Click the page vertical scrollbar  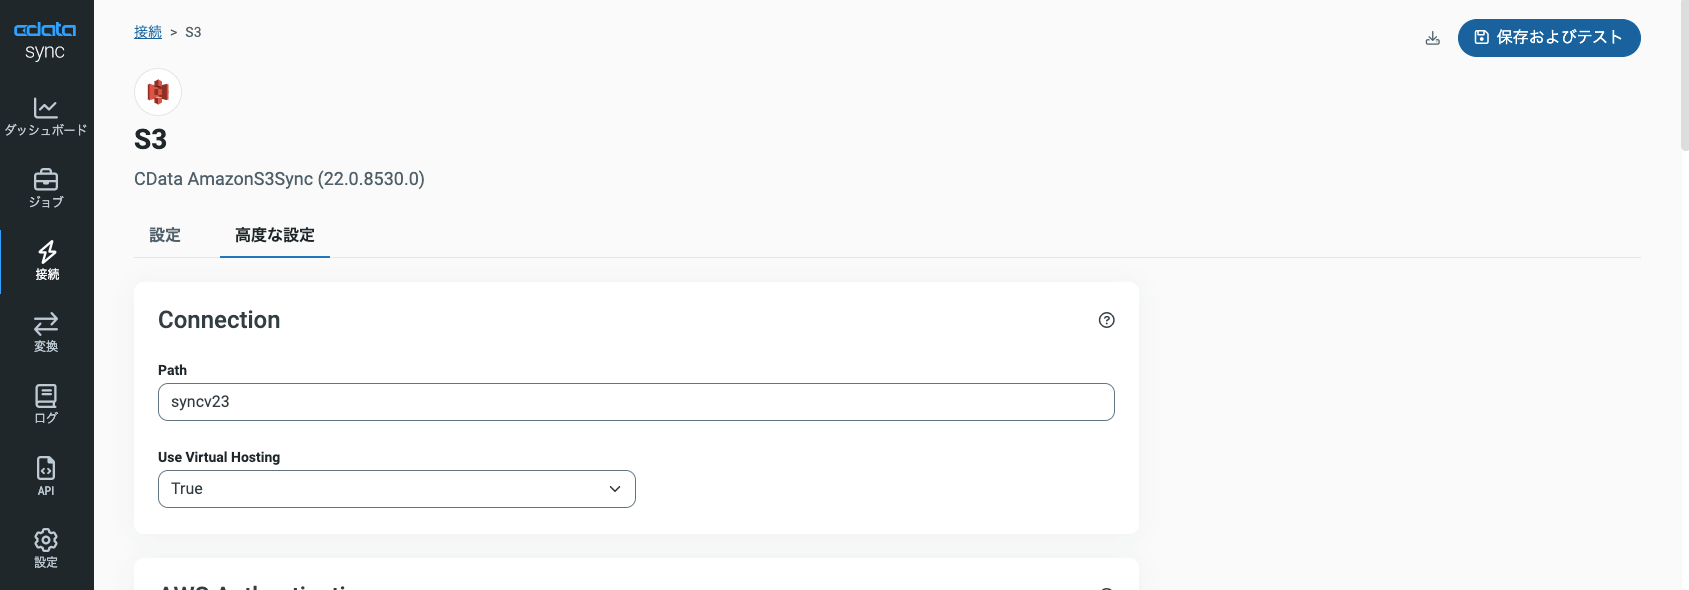pyautogui.click(x=1685, y=75)
